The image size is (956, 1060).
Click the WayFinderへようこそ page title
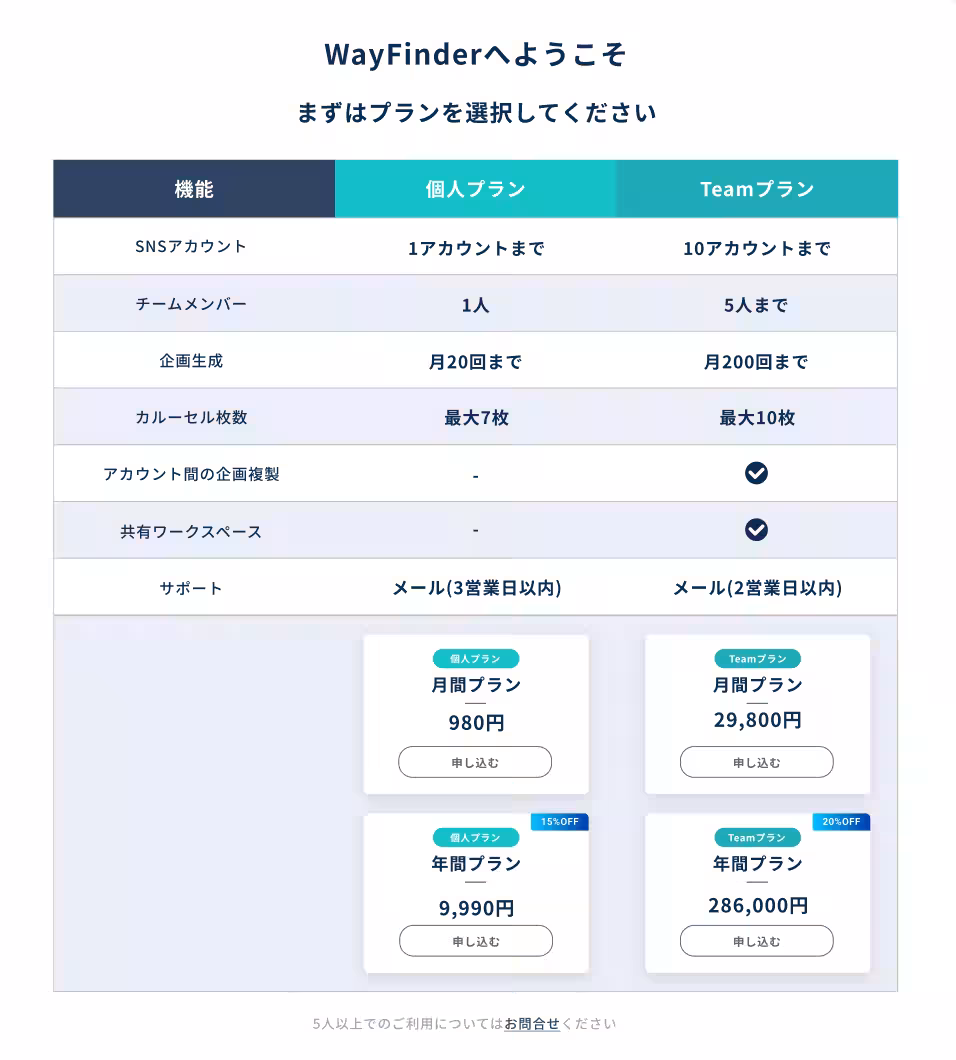pos(477,56)
